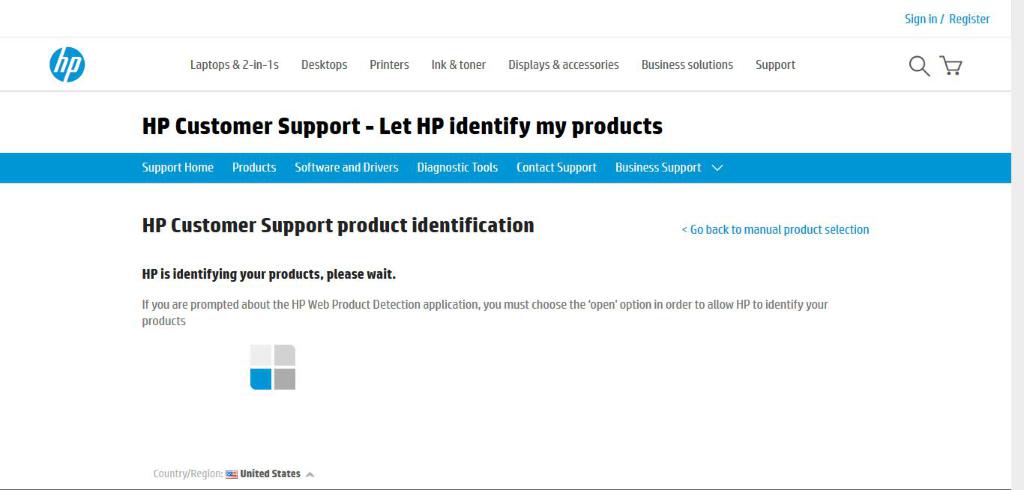Go to the Support Home tab
This screenshot has height=490, width=1024.
(177, 168)
